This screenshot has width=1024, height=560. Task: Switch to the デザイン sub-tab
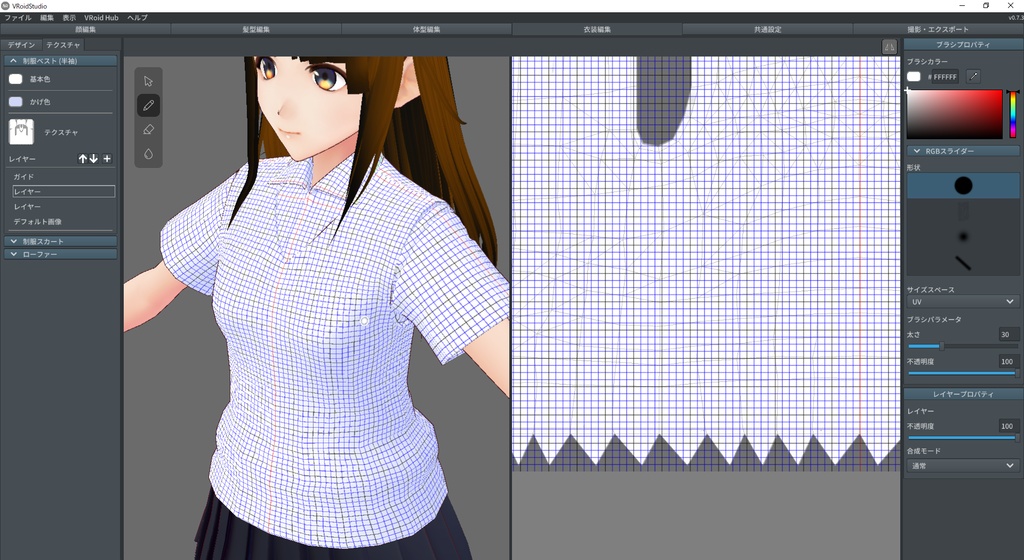click(x=22, y=45)
